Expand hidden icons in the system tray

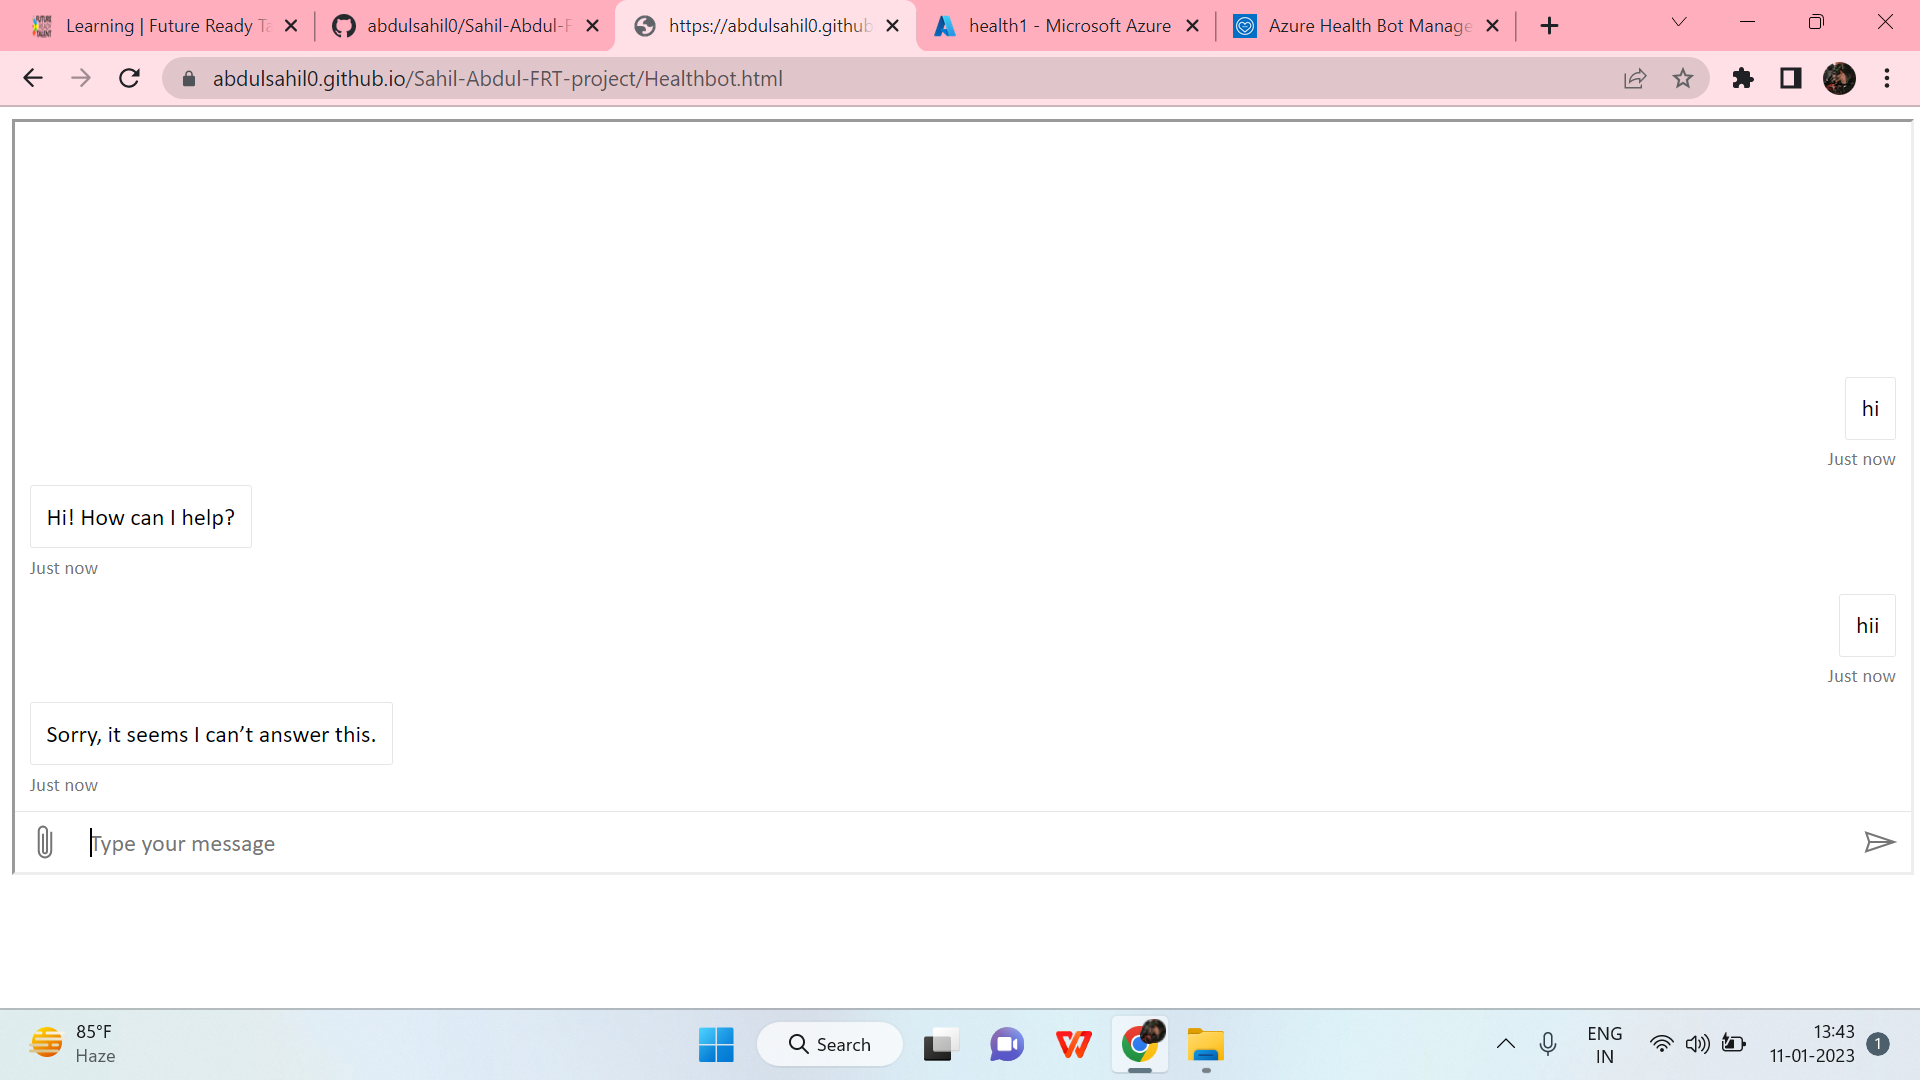click(x=1506, y=1044)
